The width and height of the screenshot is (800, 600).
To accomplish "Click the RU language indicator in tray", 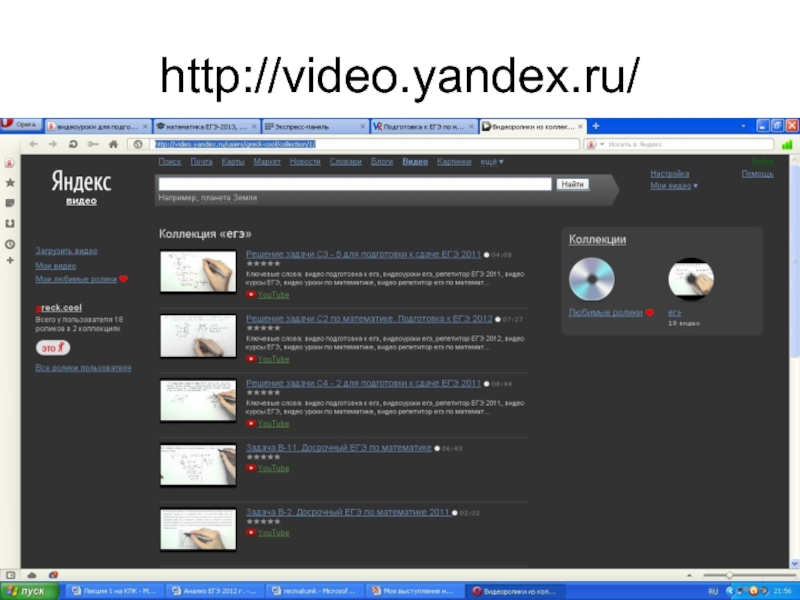I will pyautogui.click(x=713, y=591).
